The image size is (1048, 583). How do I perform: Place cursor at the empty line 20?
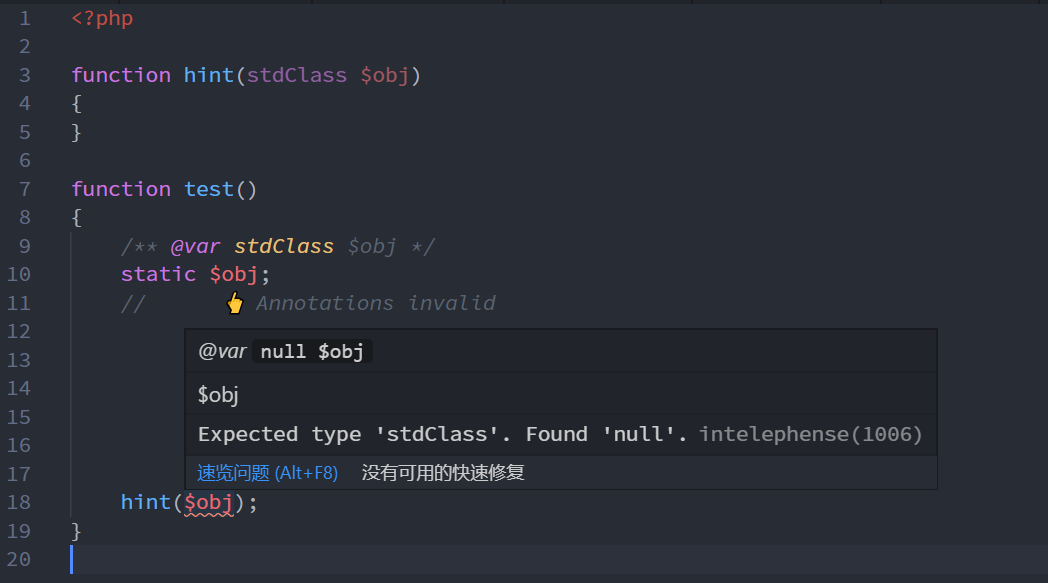click(x=75, y=559)
